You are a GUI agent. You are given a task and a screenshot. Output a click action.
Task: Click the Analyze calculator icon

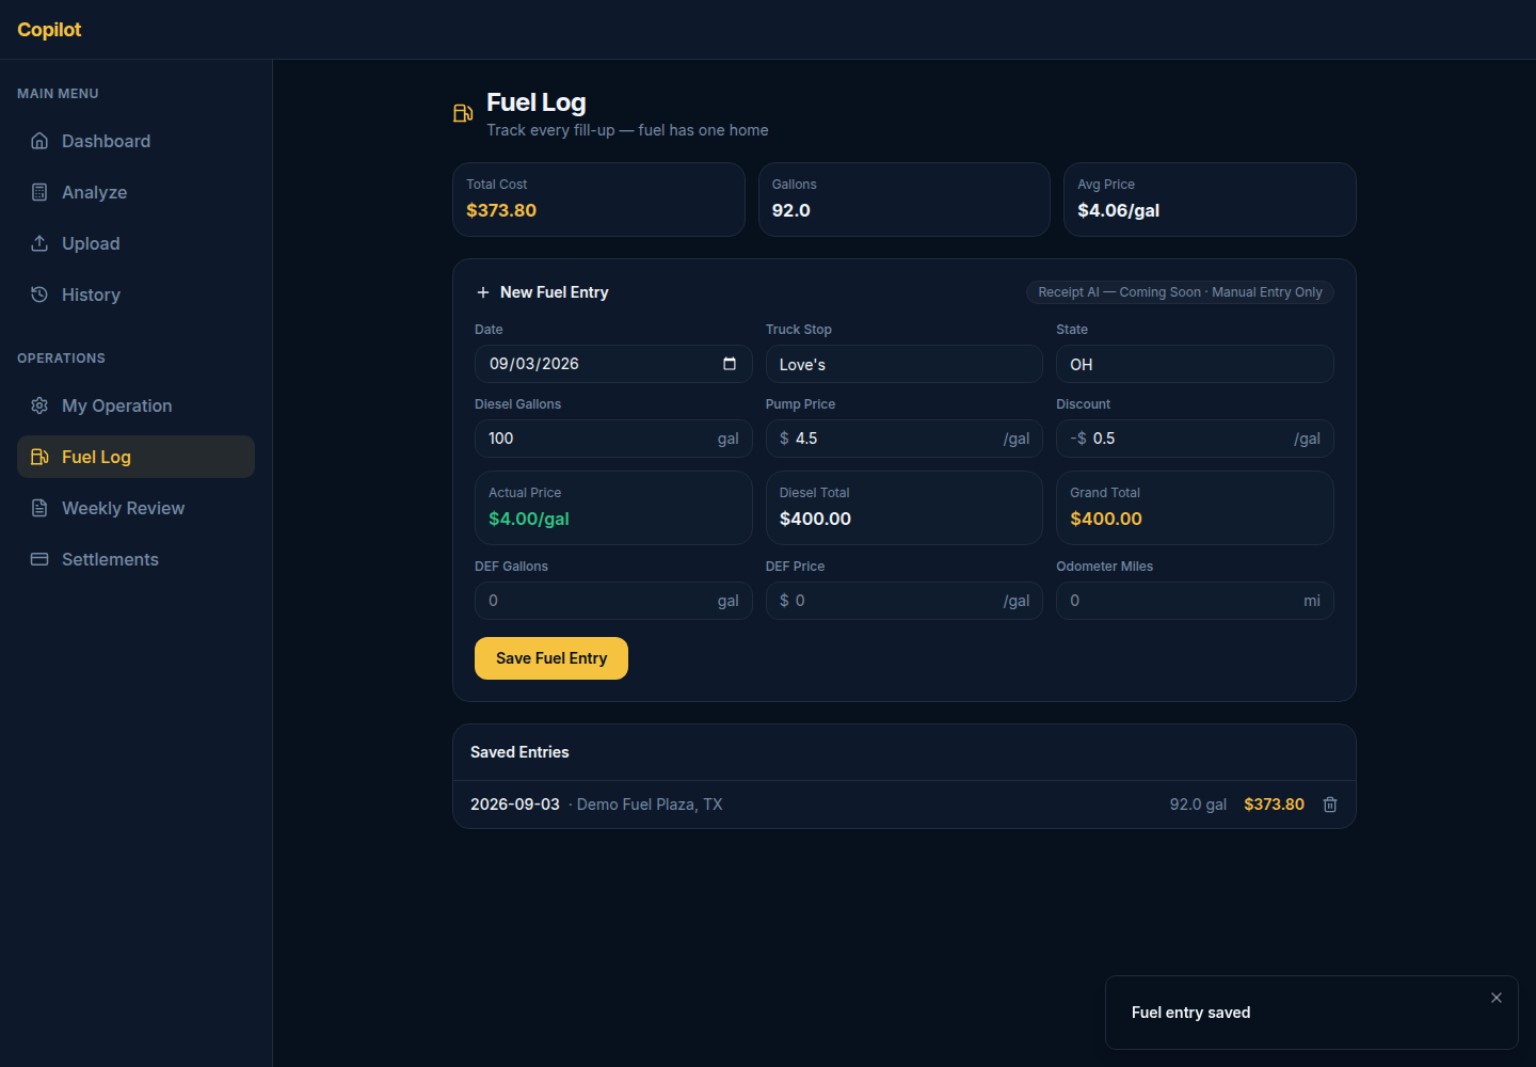39,192
